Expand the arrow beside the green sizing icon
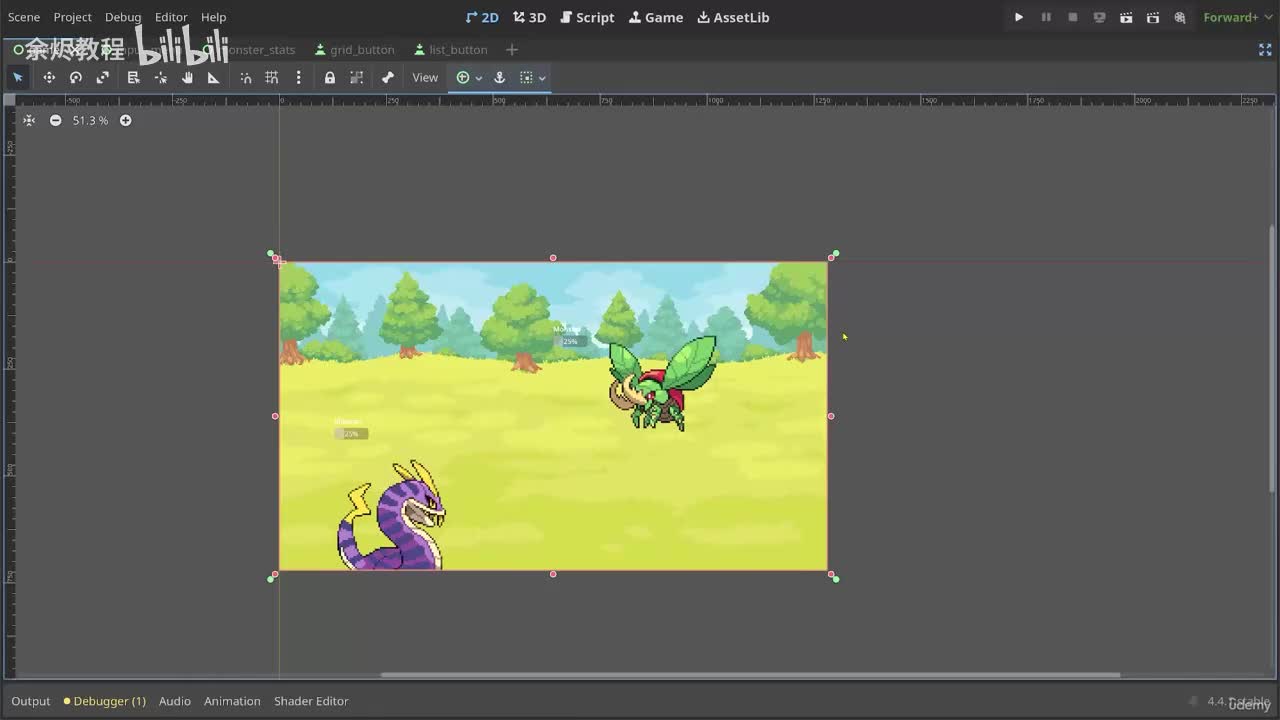The height and width of the screenshot is (720, 1280). (479, 78)
